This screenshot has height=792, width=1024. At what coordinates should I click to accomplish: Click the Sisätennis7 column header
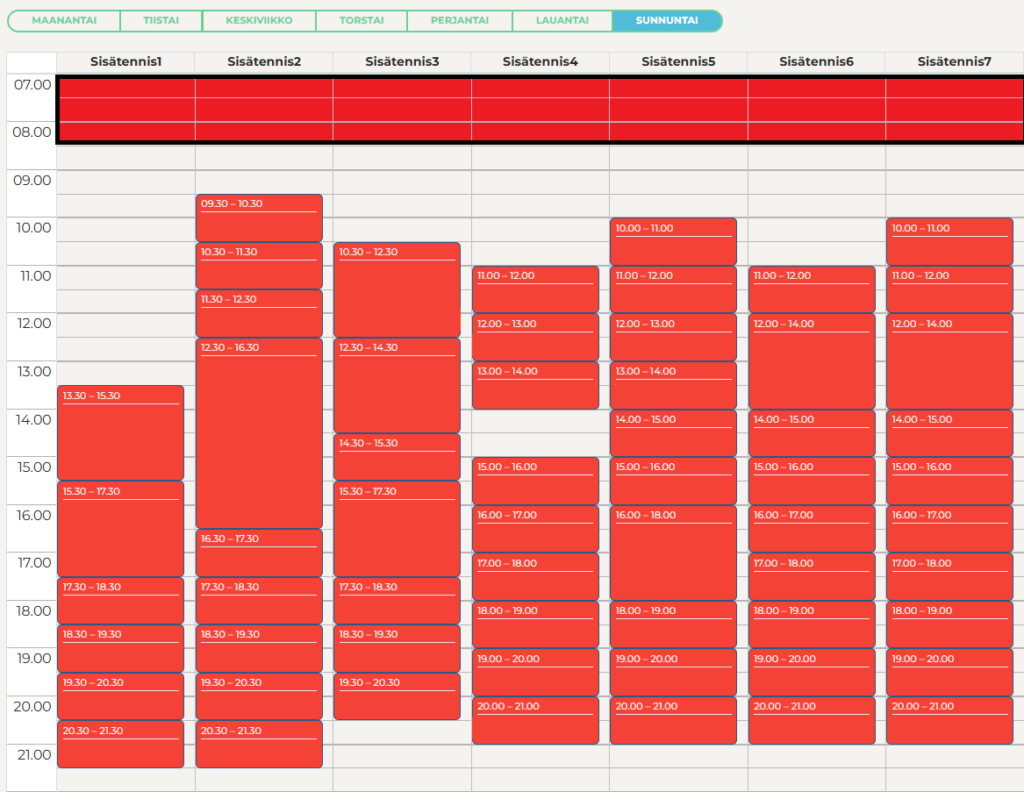click(954, 61)
